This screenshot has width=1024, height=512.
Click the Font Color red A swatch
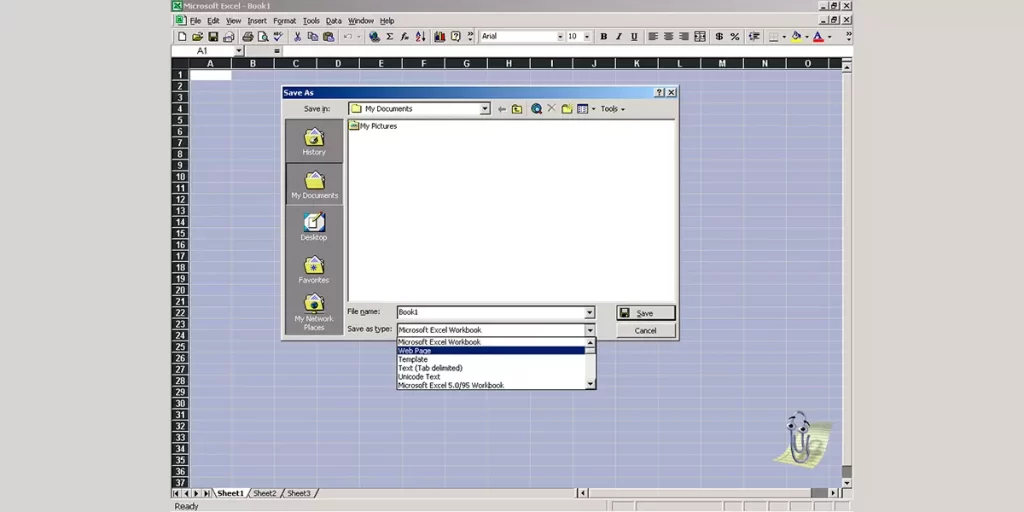(818, 37)
